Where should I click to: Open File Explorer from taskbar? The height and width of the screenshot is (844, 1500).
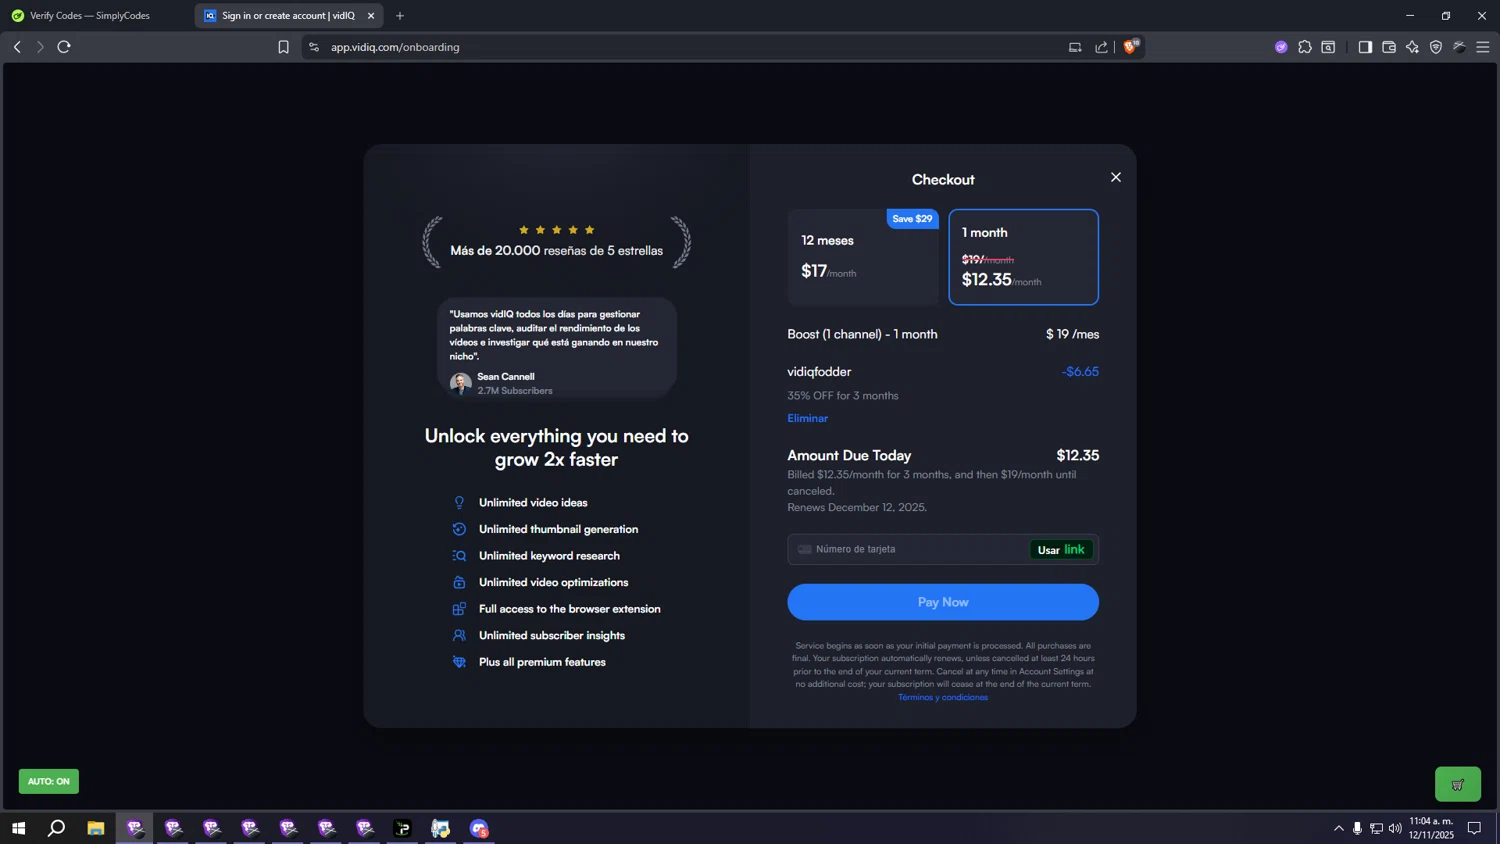point(96,828)
